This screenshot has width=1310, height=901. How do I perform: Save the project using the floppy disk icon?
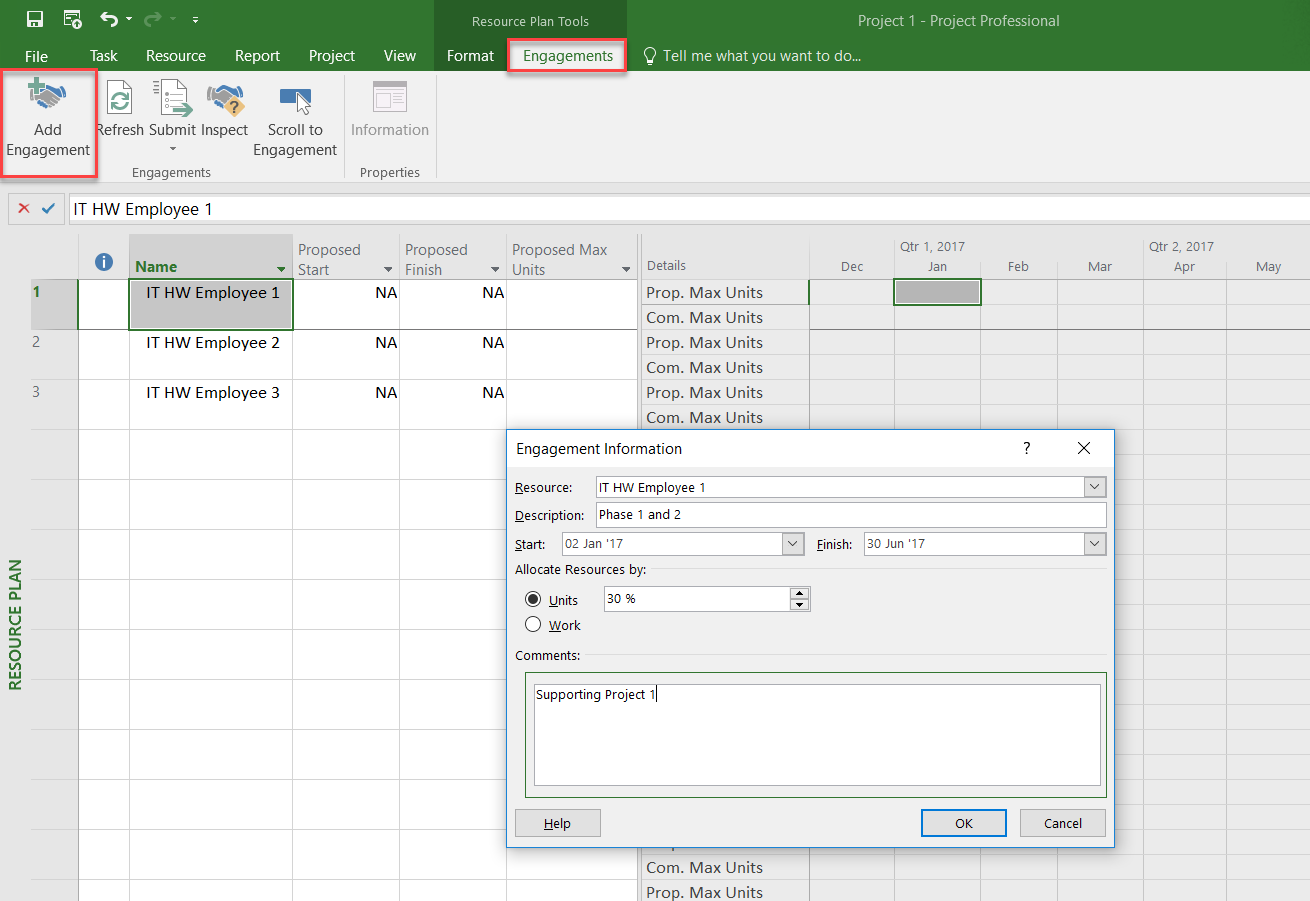tap(35, 20)
